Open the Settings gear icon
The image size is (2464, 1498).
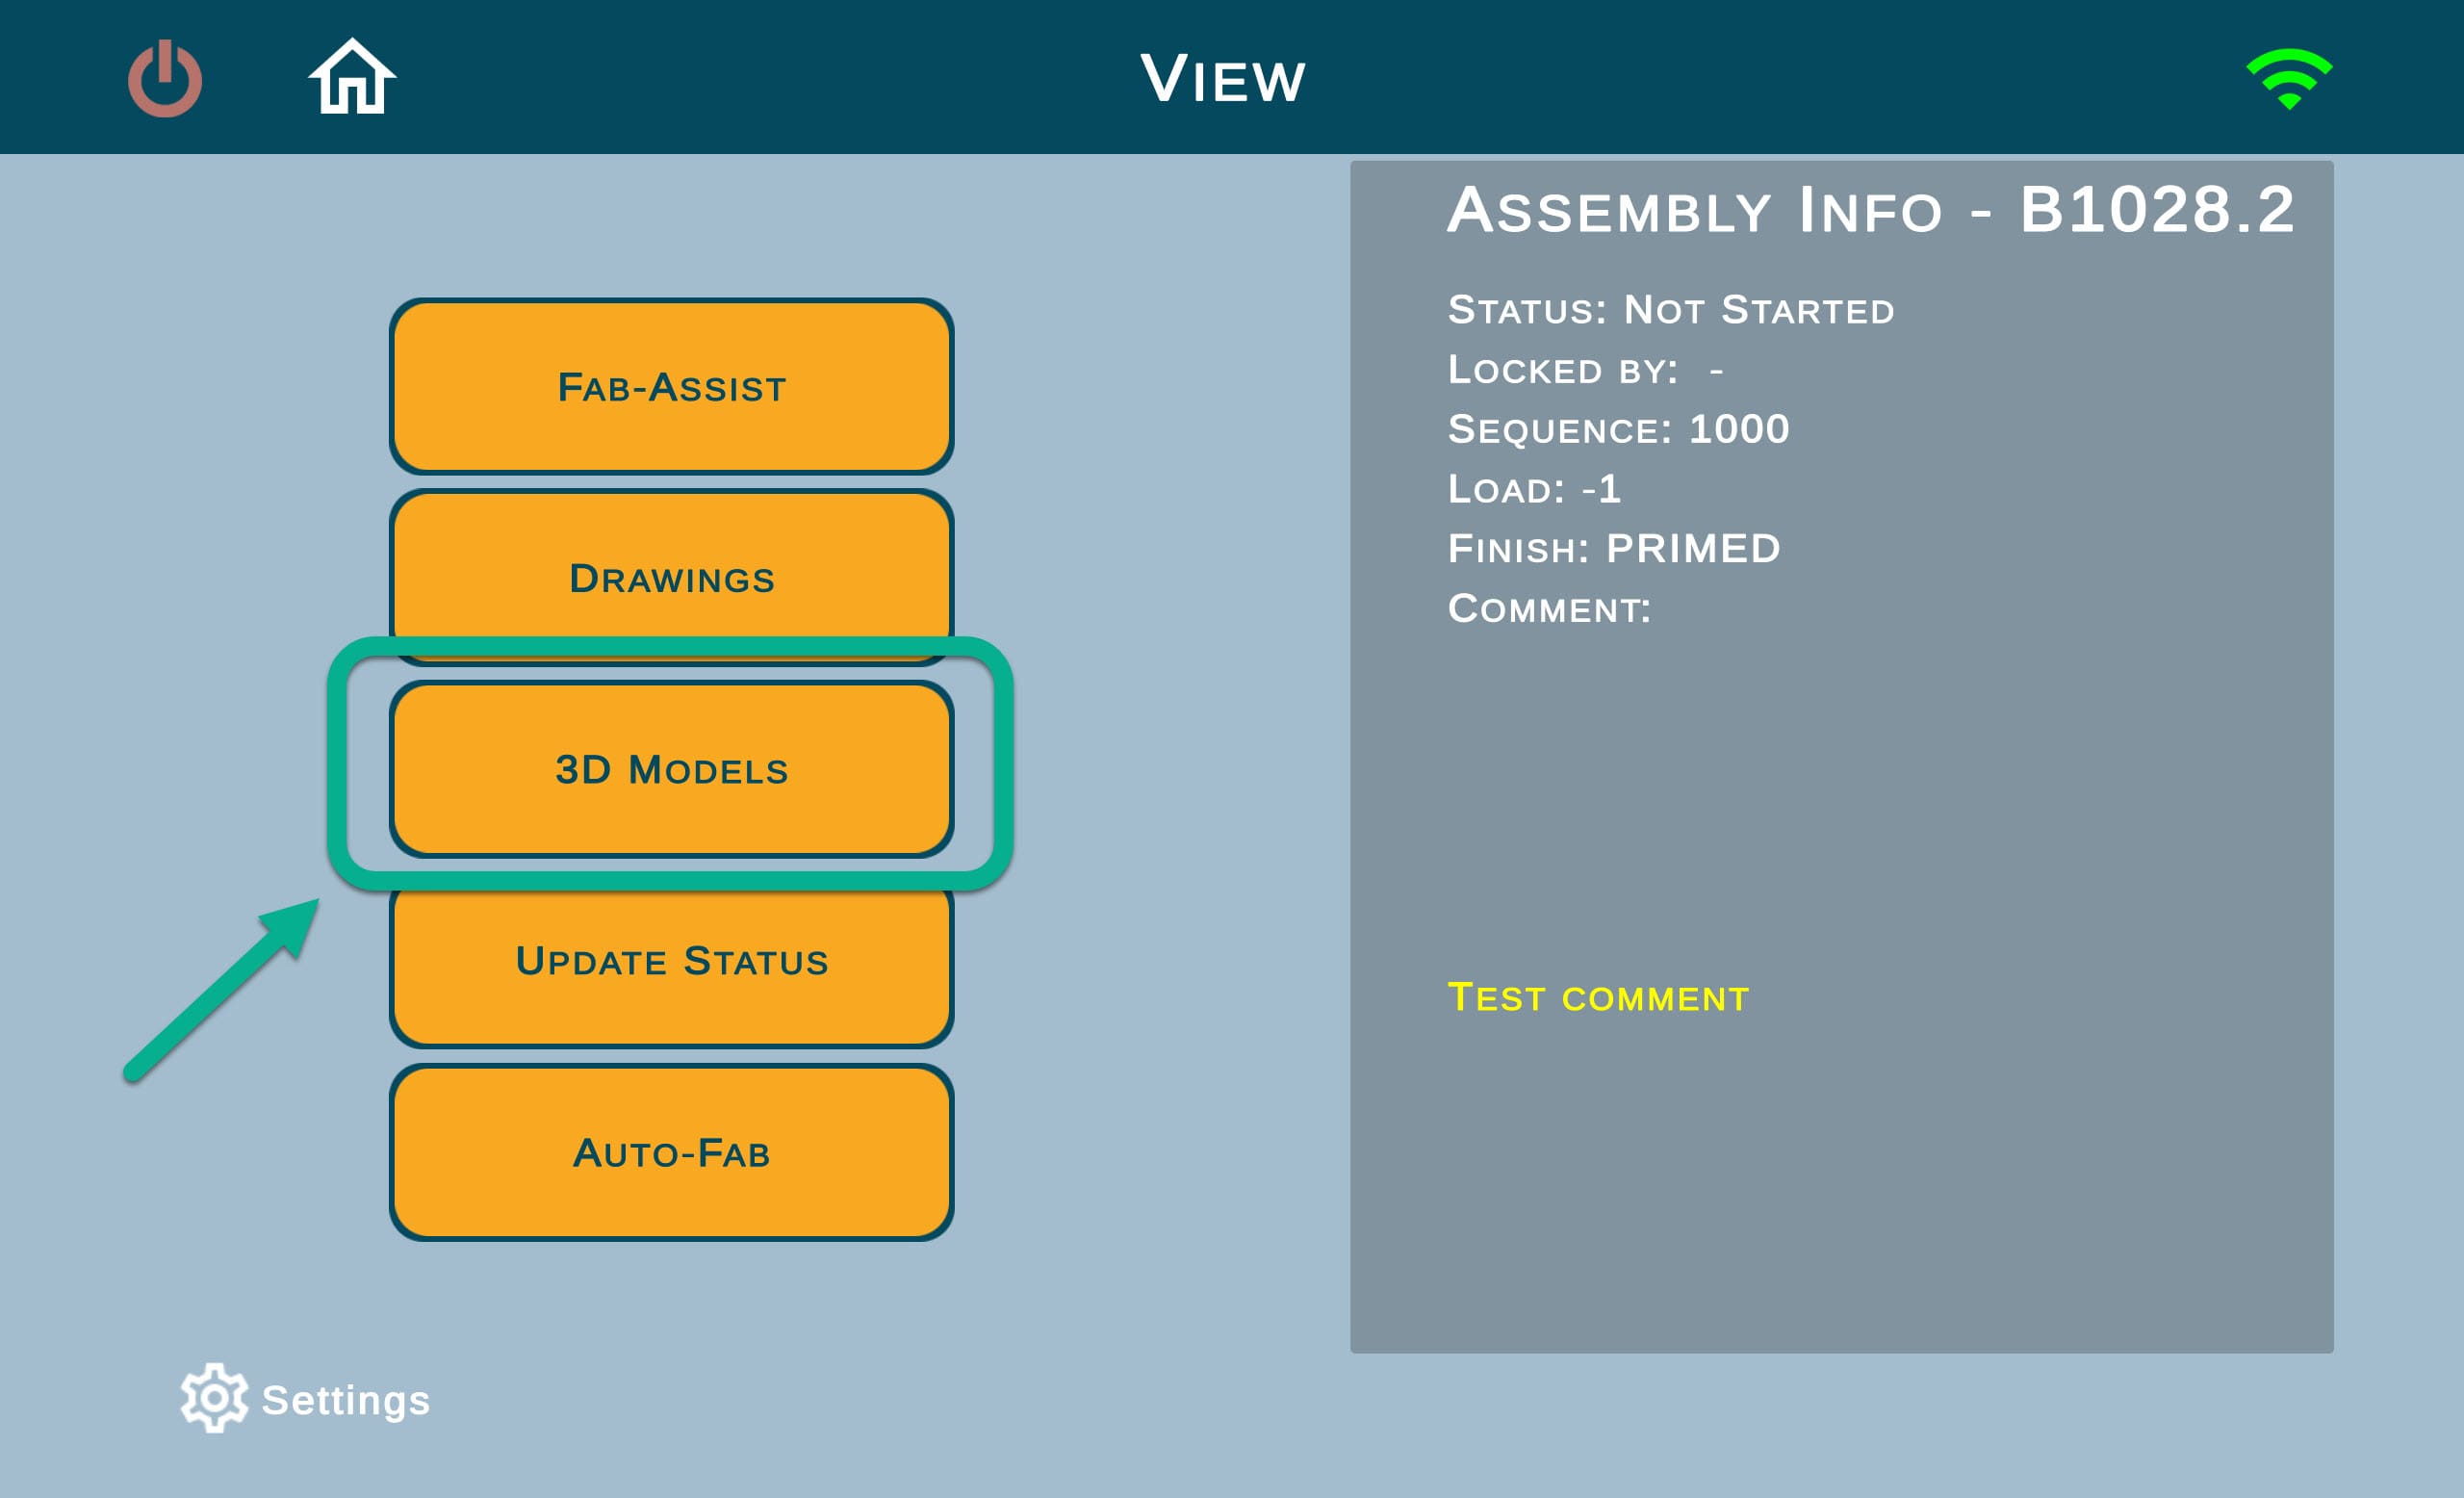214,1398
